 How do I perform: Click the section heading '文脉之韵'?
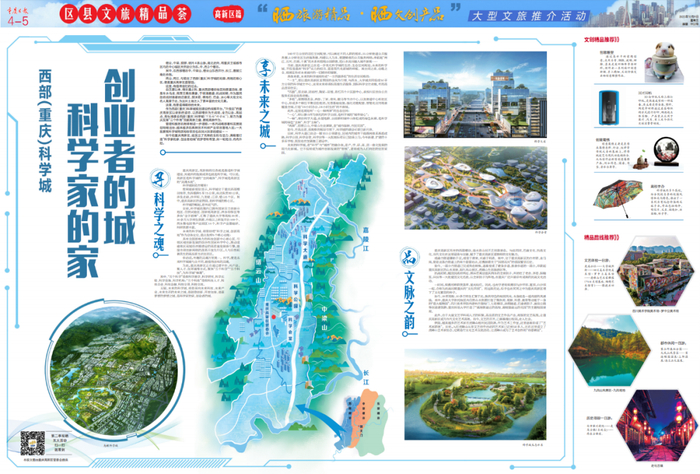(x=409, y=299)
